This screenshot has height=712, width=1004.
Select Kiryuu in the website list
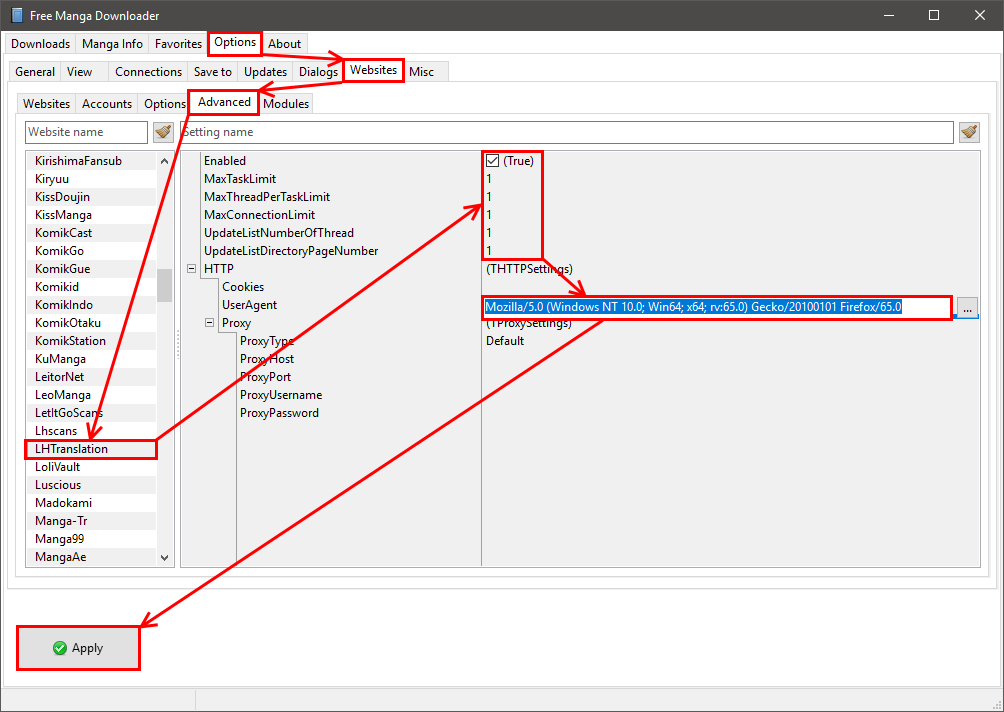(91, 179)
